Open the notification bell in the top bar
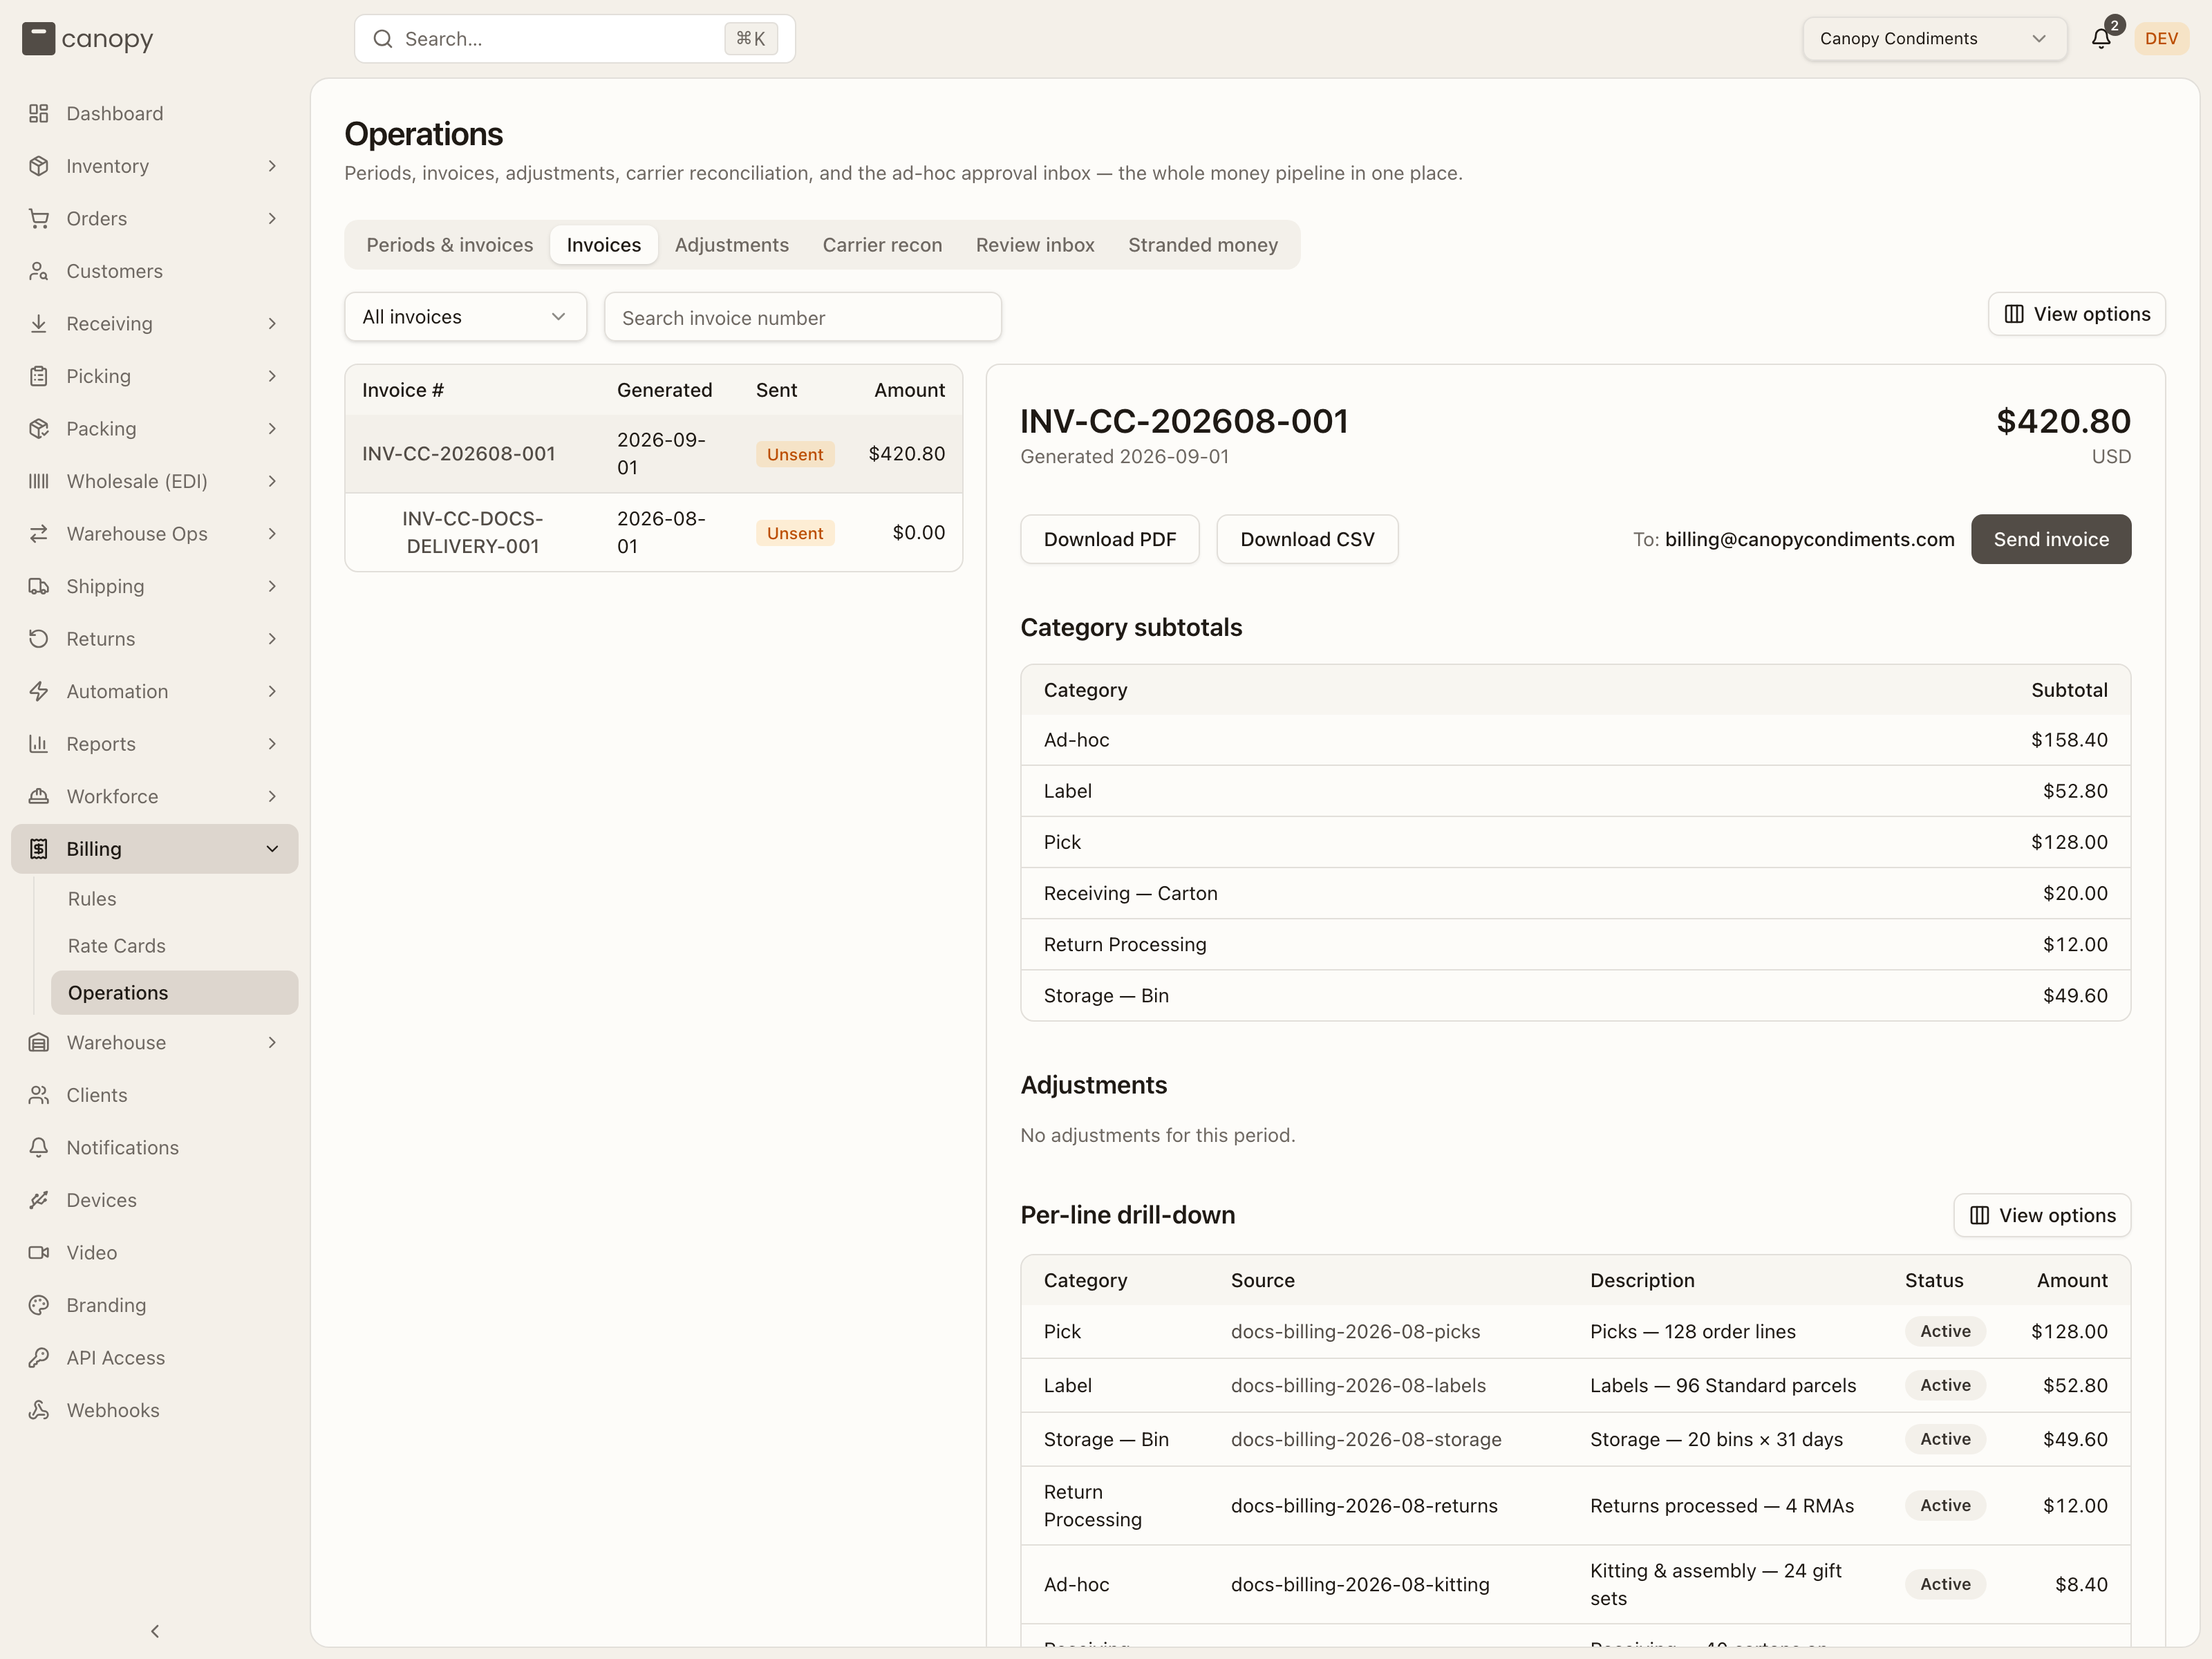The height and width of the screenshot is (1659, 2212). click(2101, 39)
